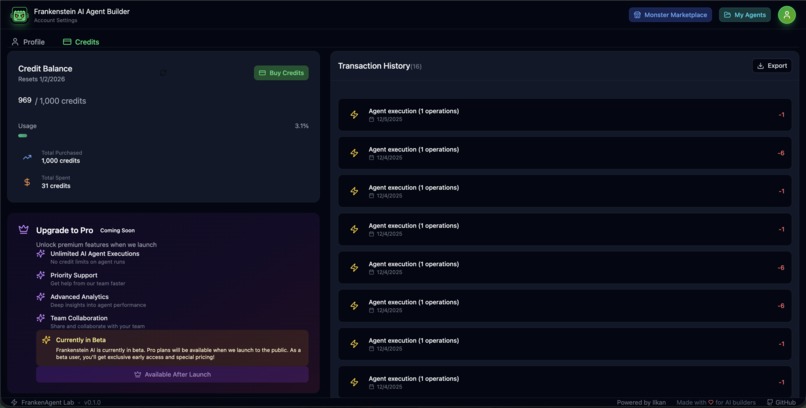Click the sparkle icon beside Advanced Analytics
Screen dimensions: 806x408
(x=41, y=296)
